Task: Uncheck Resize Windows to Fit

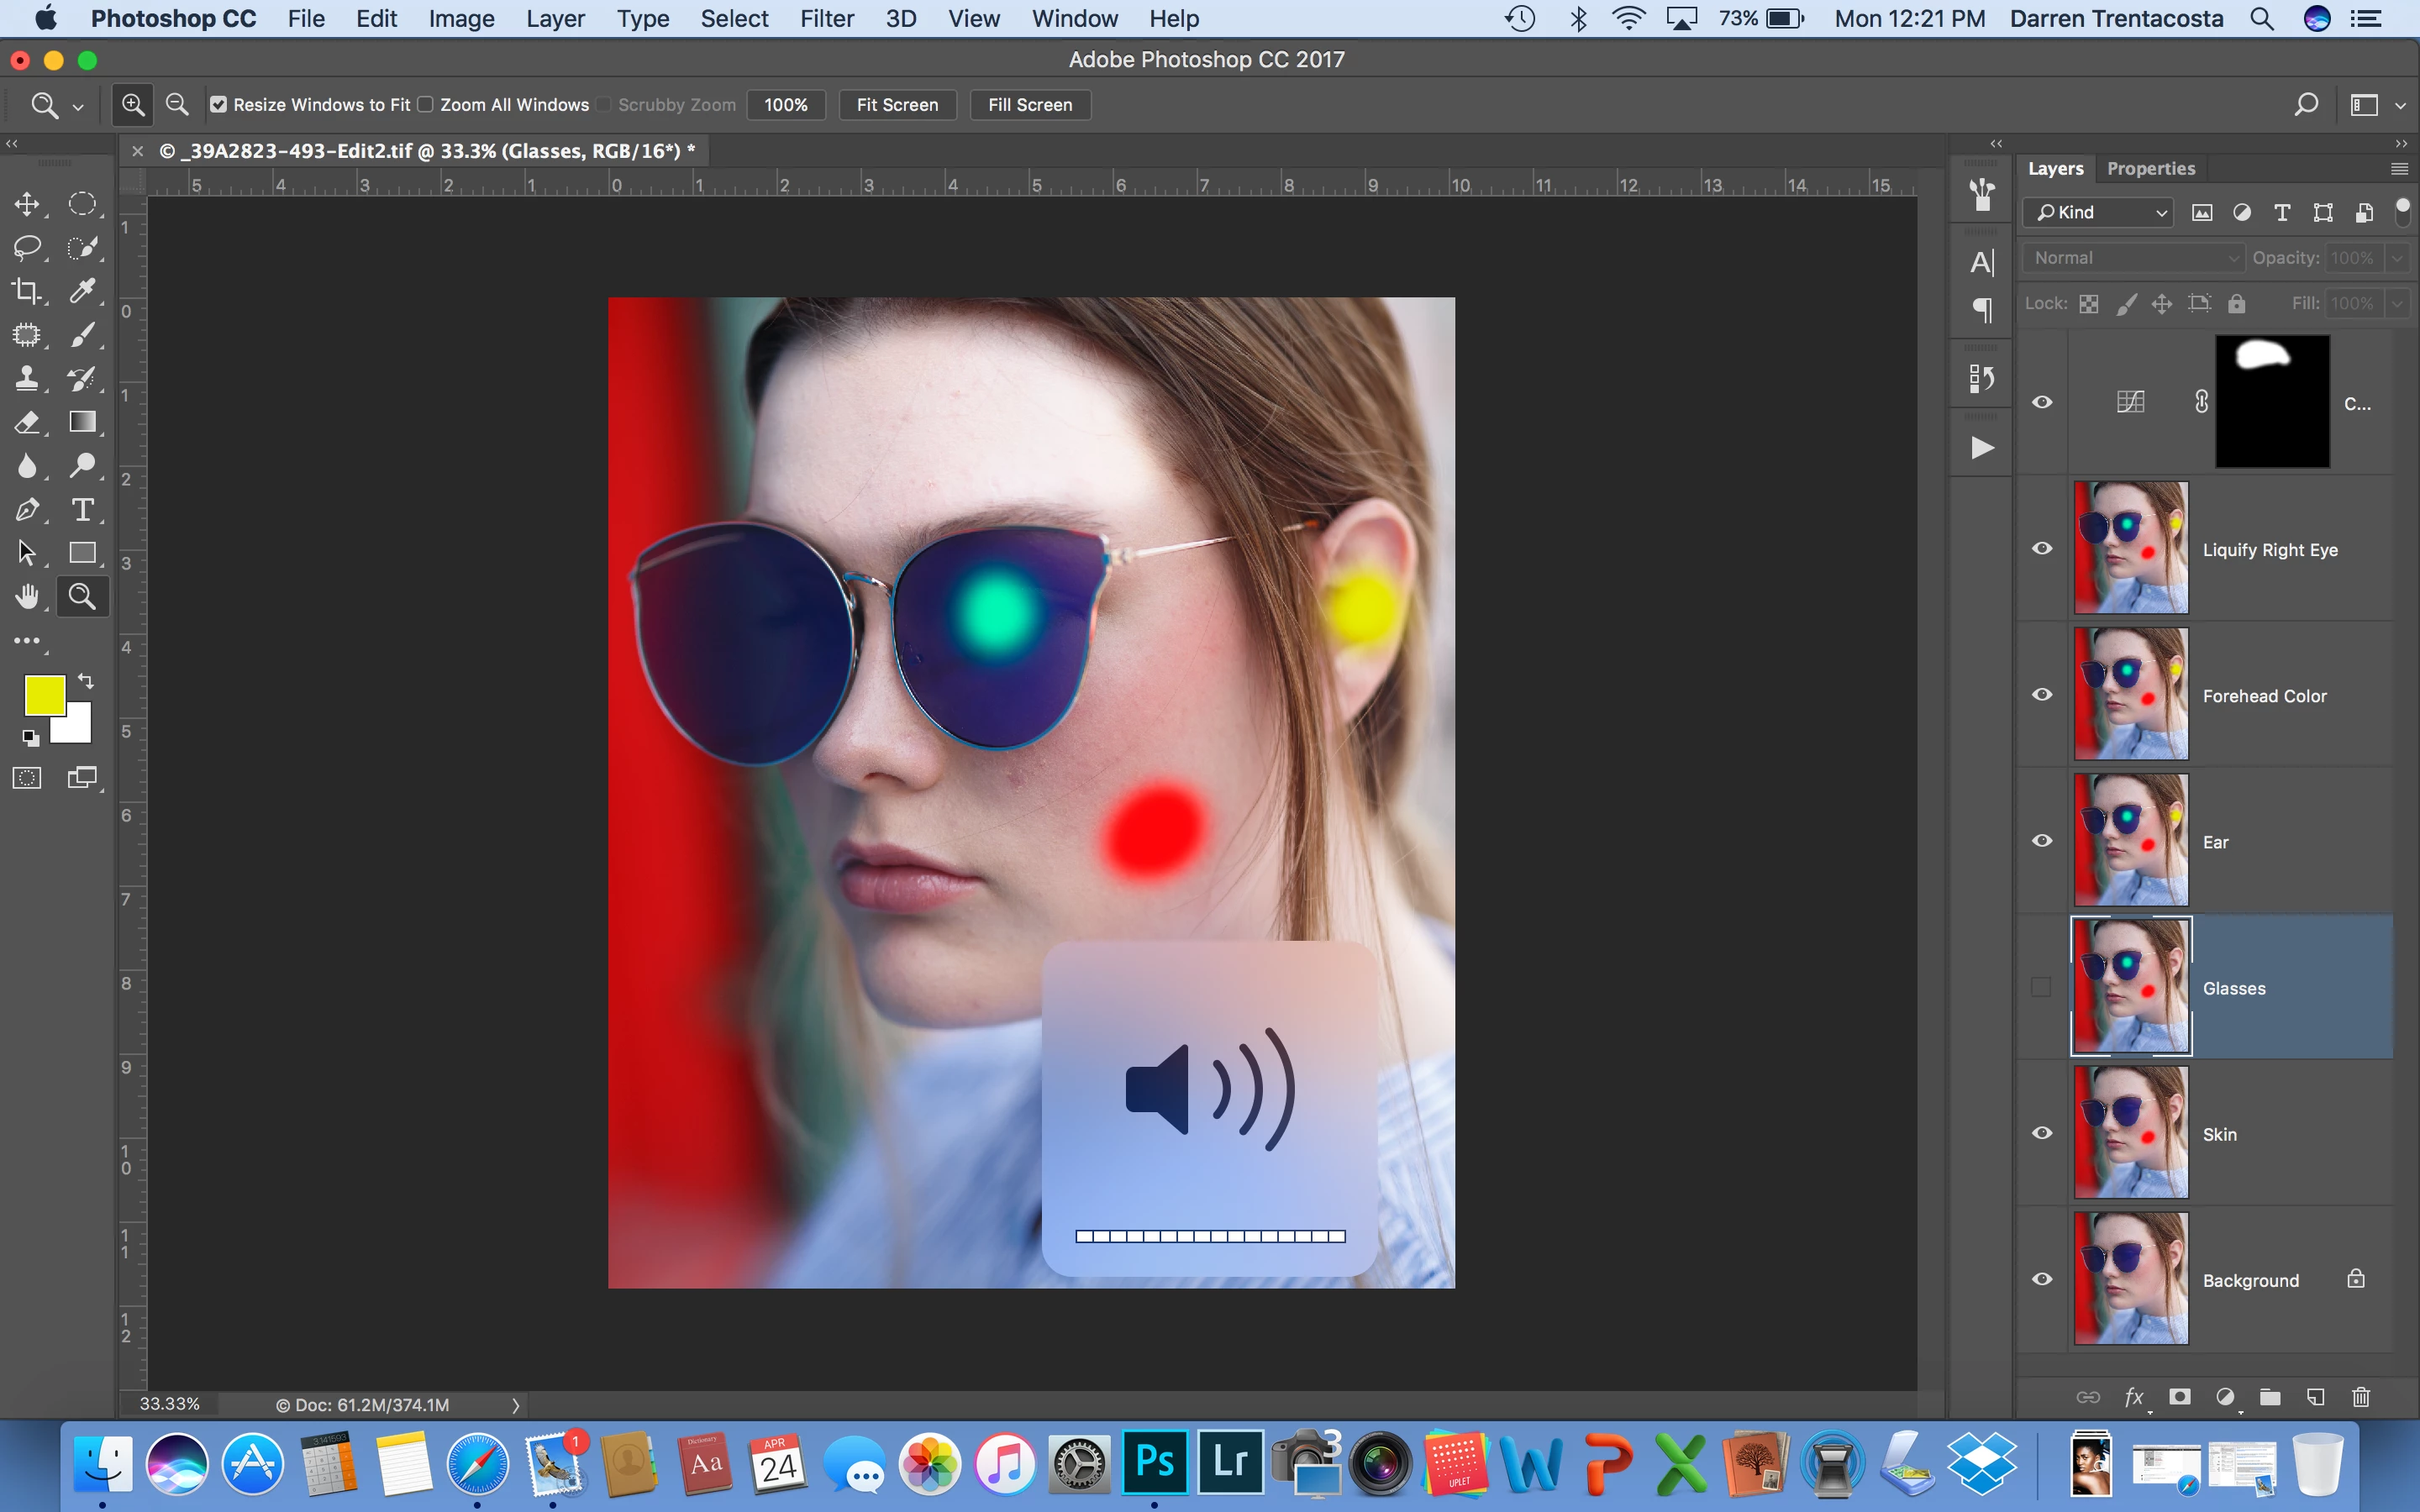Action: [218, 105]
